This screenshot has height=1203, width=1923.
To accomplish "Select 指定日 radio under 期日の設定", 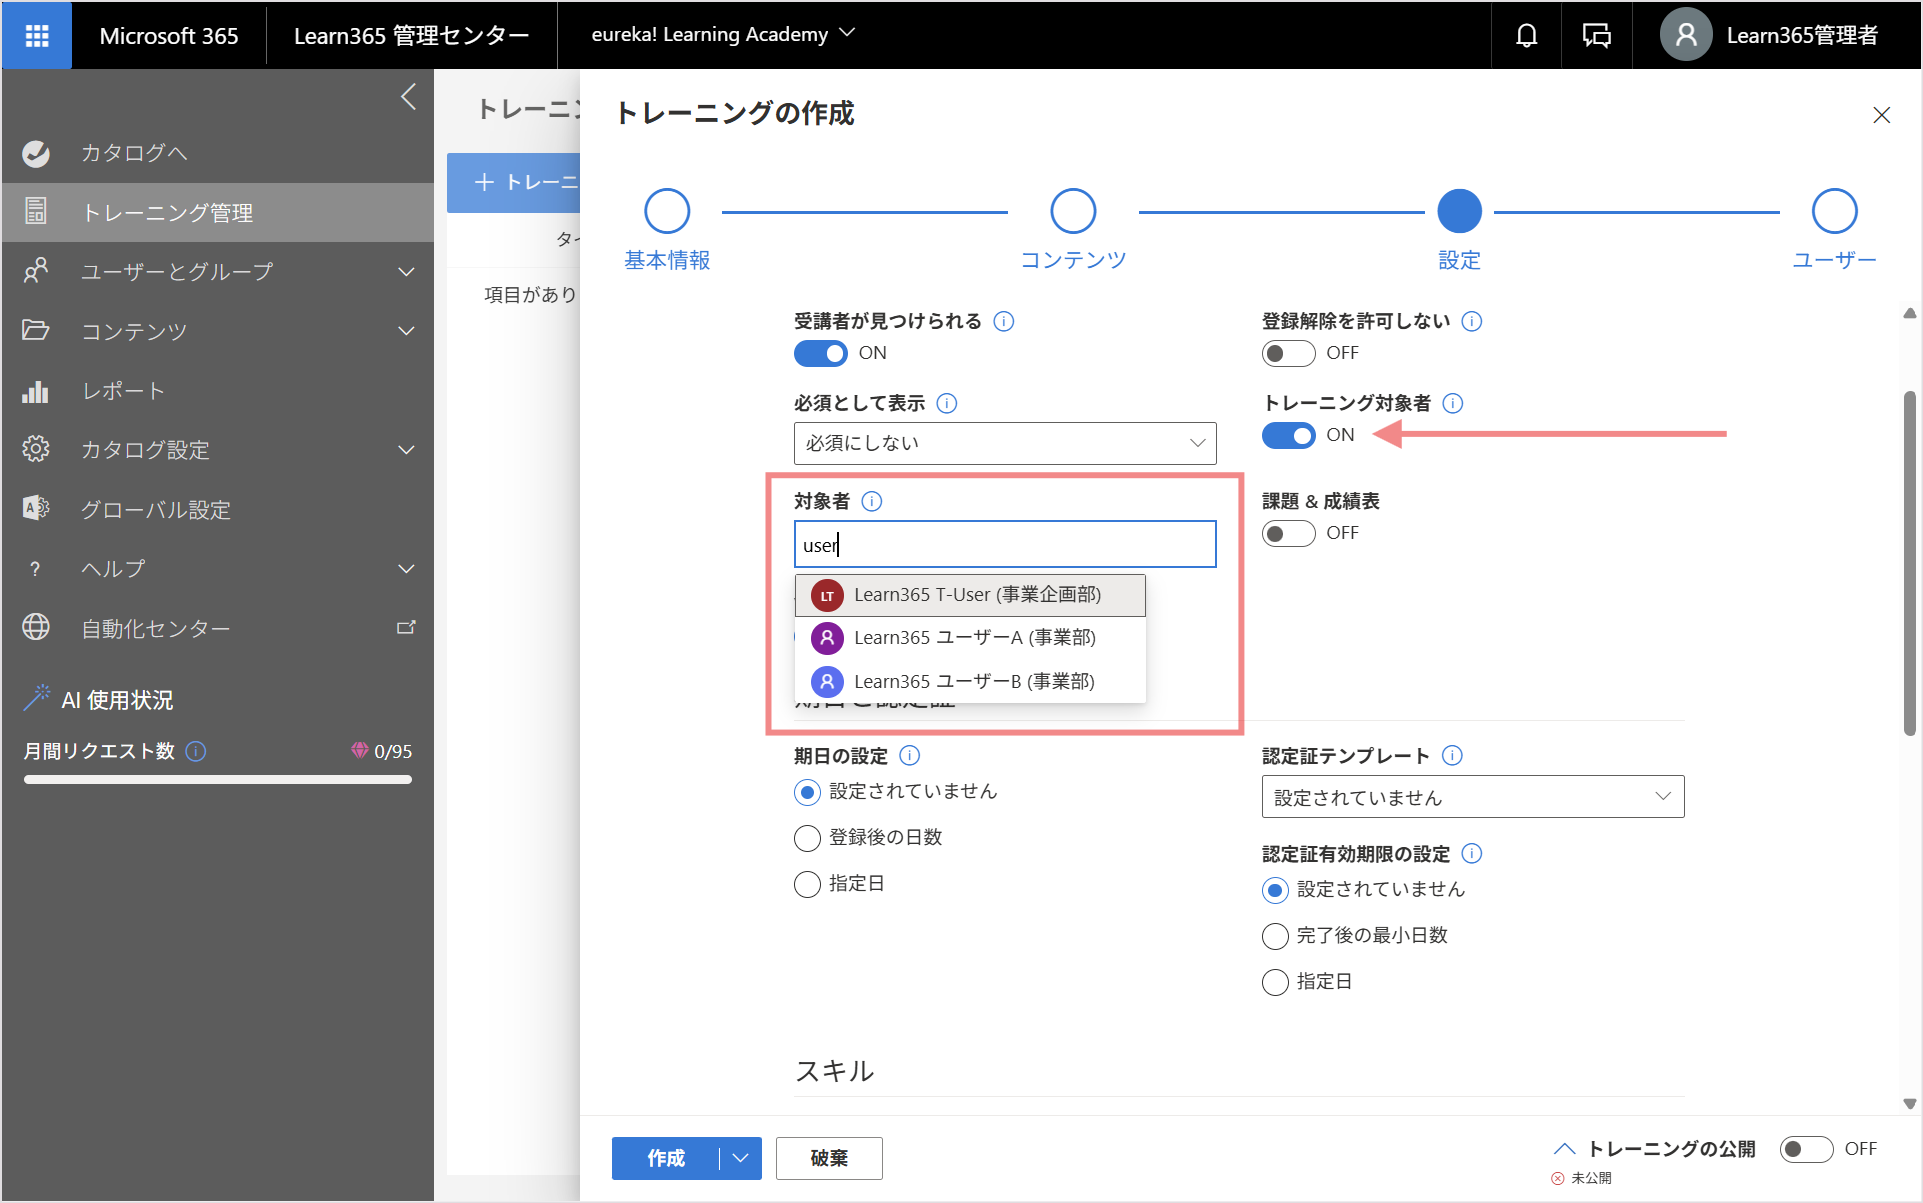I will (807, 884).
